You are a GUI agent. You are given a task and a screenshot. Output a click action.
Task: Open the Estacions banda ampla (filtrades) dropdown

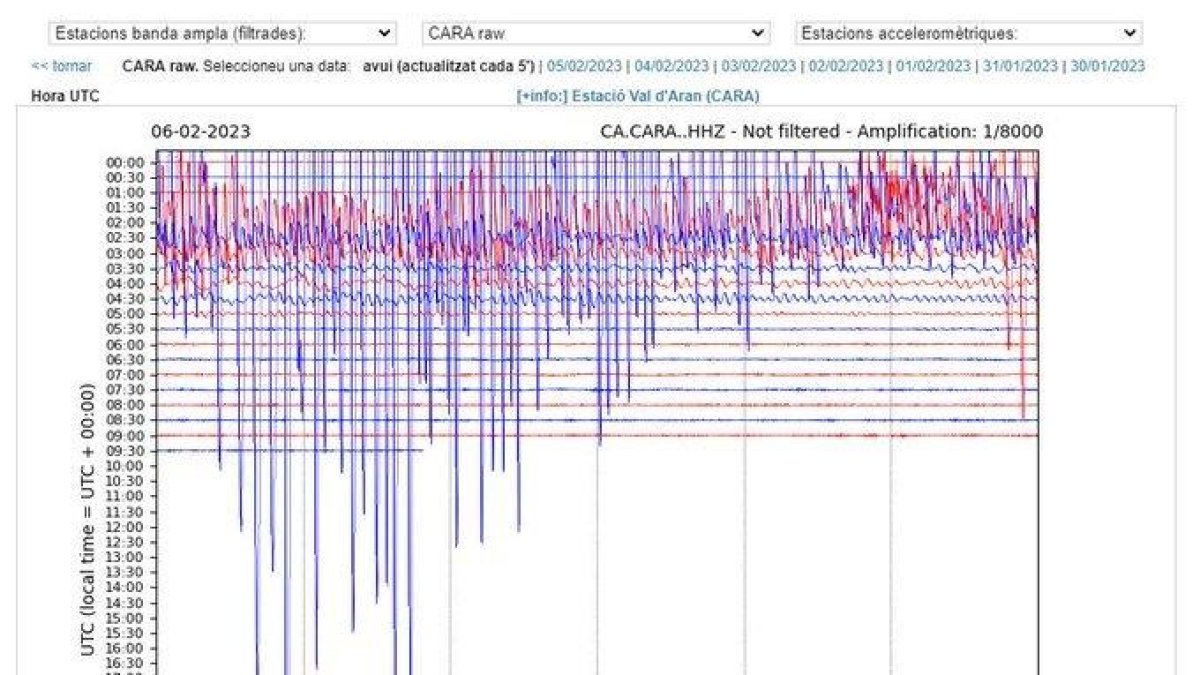pos(223,33)
